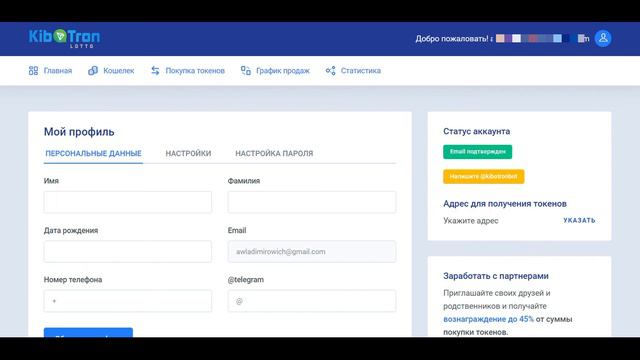The width and height of the screenshot is (640, 360).
Task: Open the Кошелек menu item
Action: (119, 71)
